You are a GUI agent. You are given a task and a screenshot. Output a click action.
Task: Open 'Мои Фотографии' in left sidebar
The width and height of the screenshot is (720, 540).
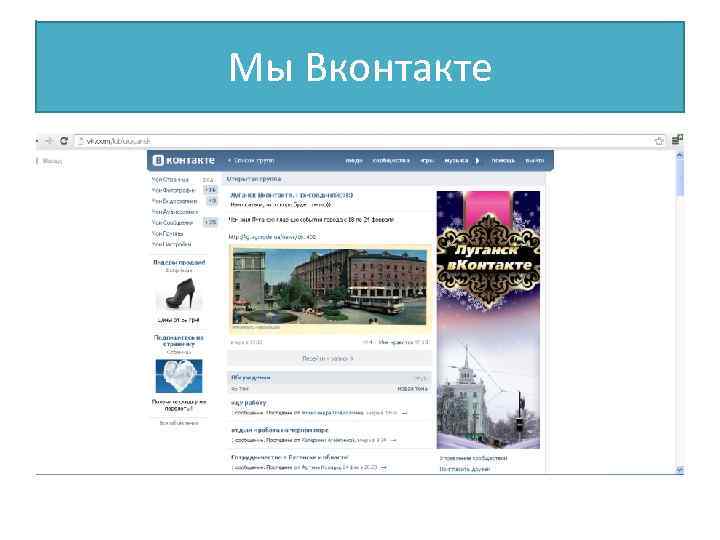pos(173,190)
